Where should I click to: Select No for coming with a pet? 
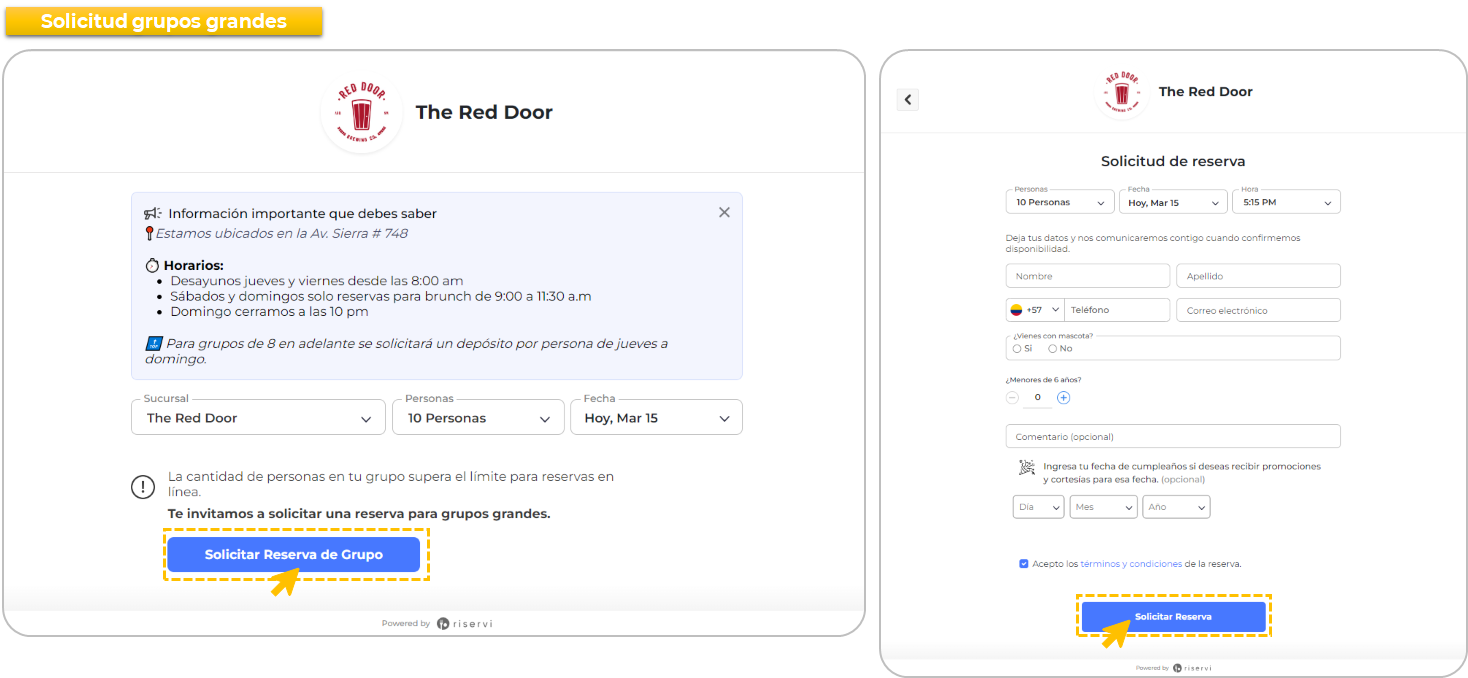tap(1052, 349)
